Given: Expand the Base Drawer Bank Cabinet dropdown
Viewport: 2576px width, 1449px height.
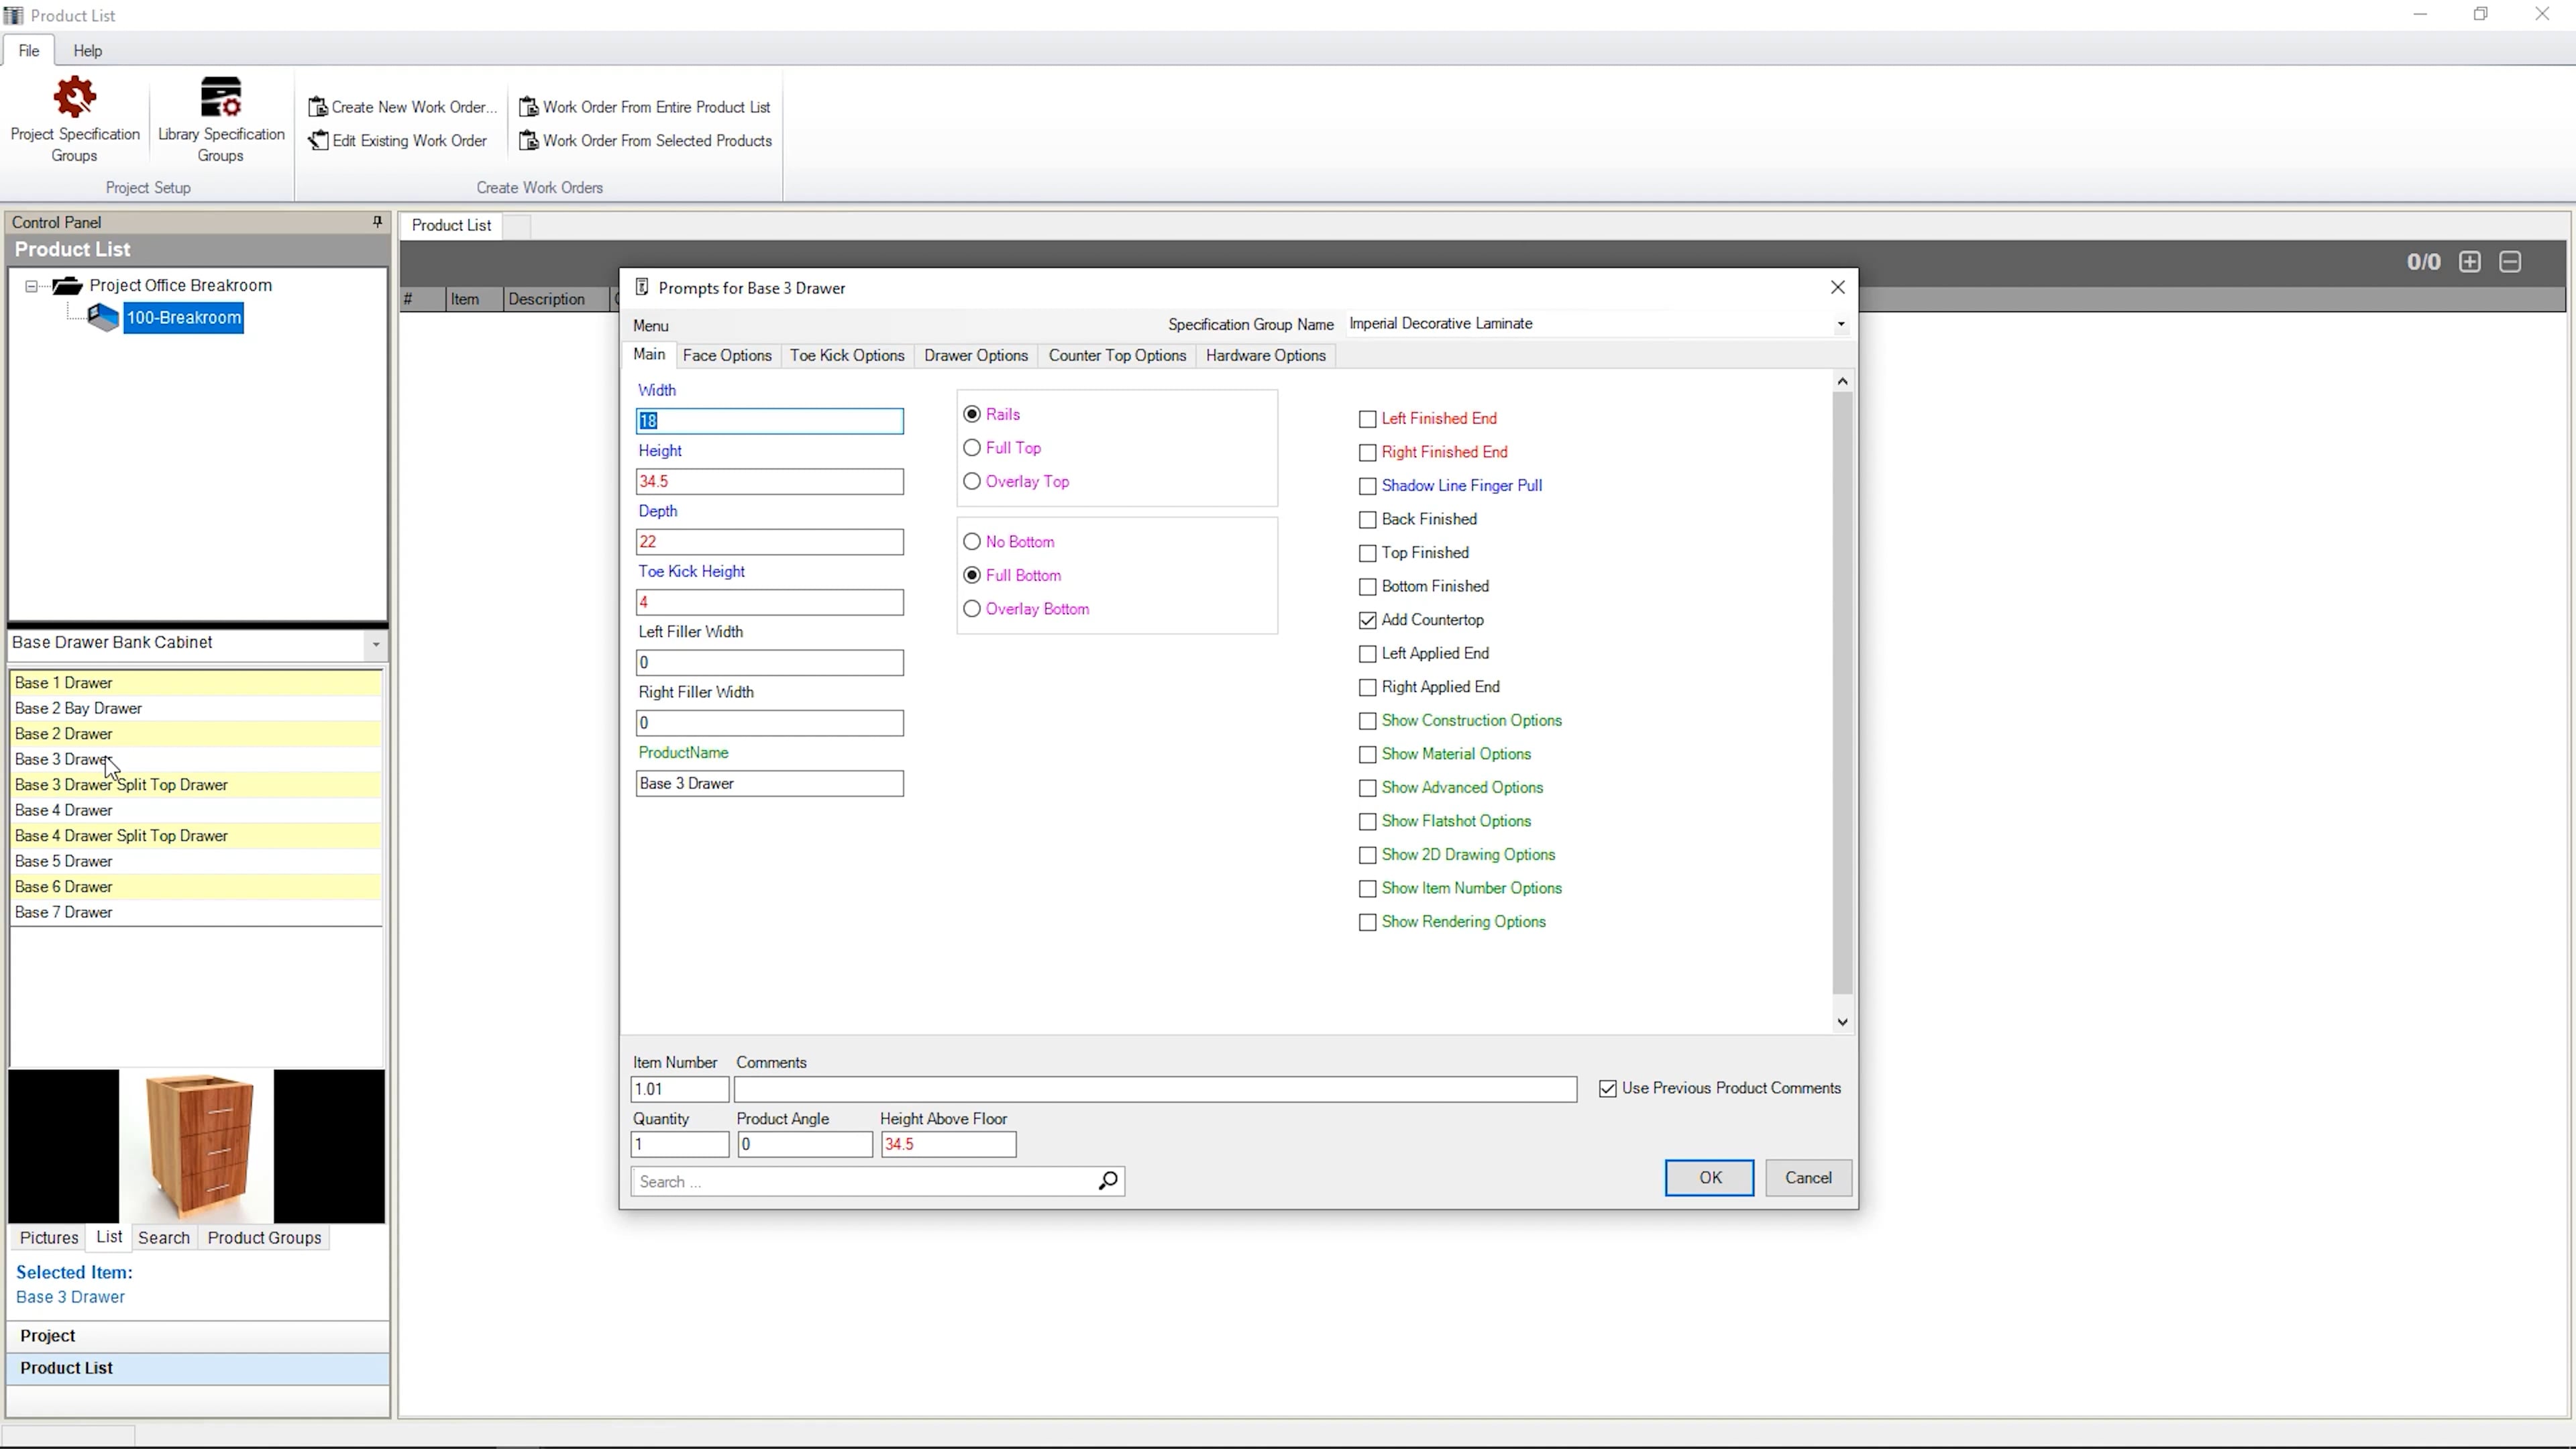Looking at the screenshot, I should click(376, 644).
